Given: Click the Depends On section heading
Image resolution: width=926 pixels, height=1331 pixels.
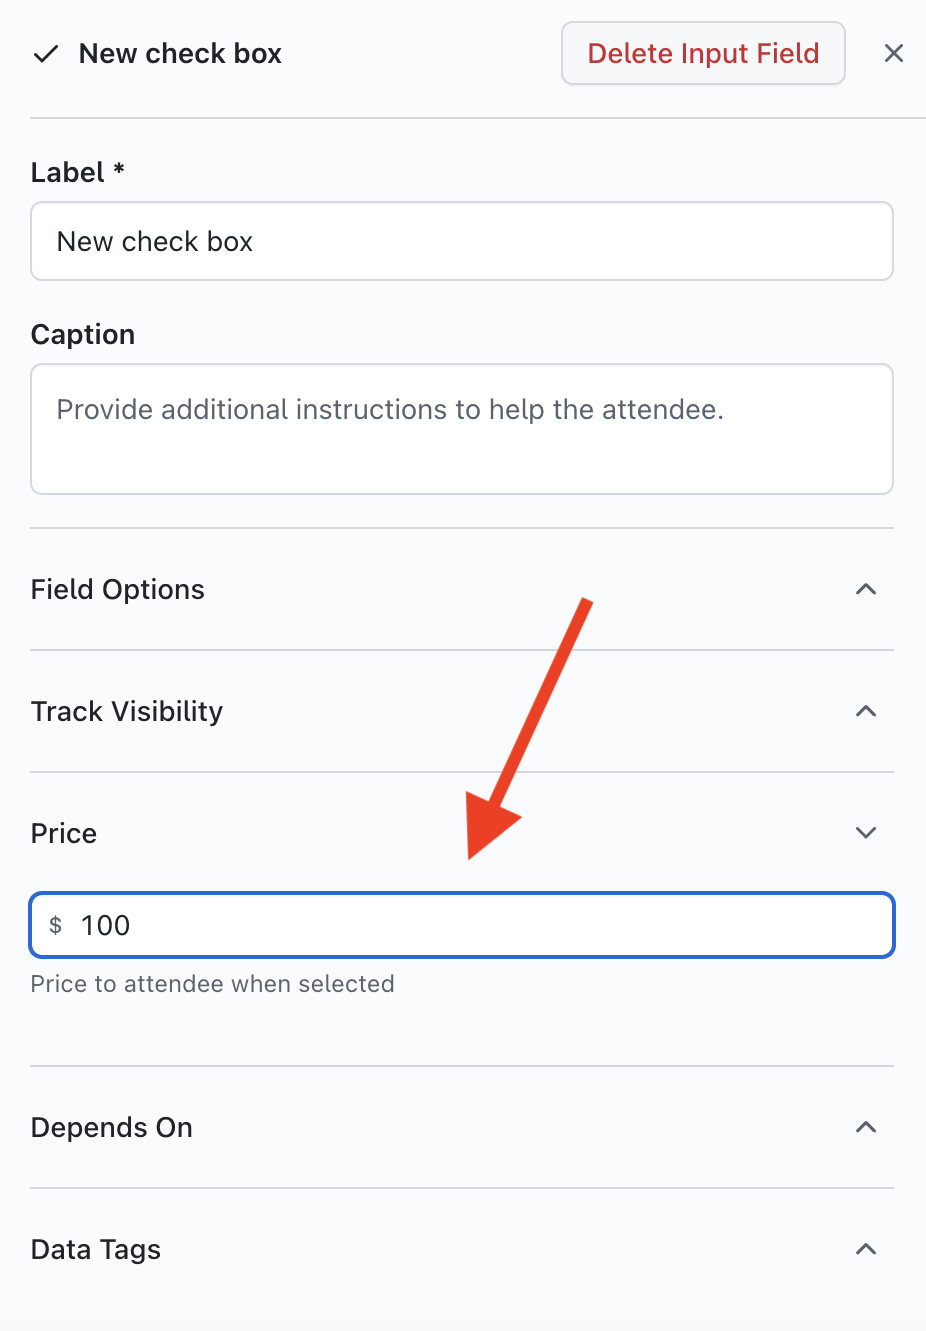Looking at the screenshot, I should pos(112,1128).
